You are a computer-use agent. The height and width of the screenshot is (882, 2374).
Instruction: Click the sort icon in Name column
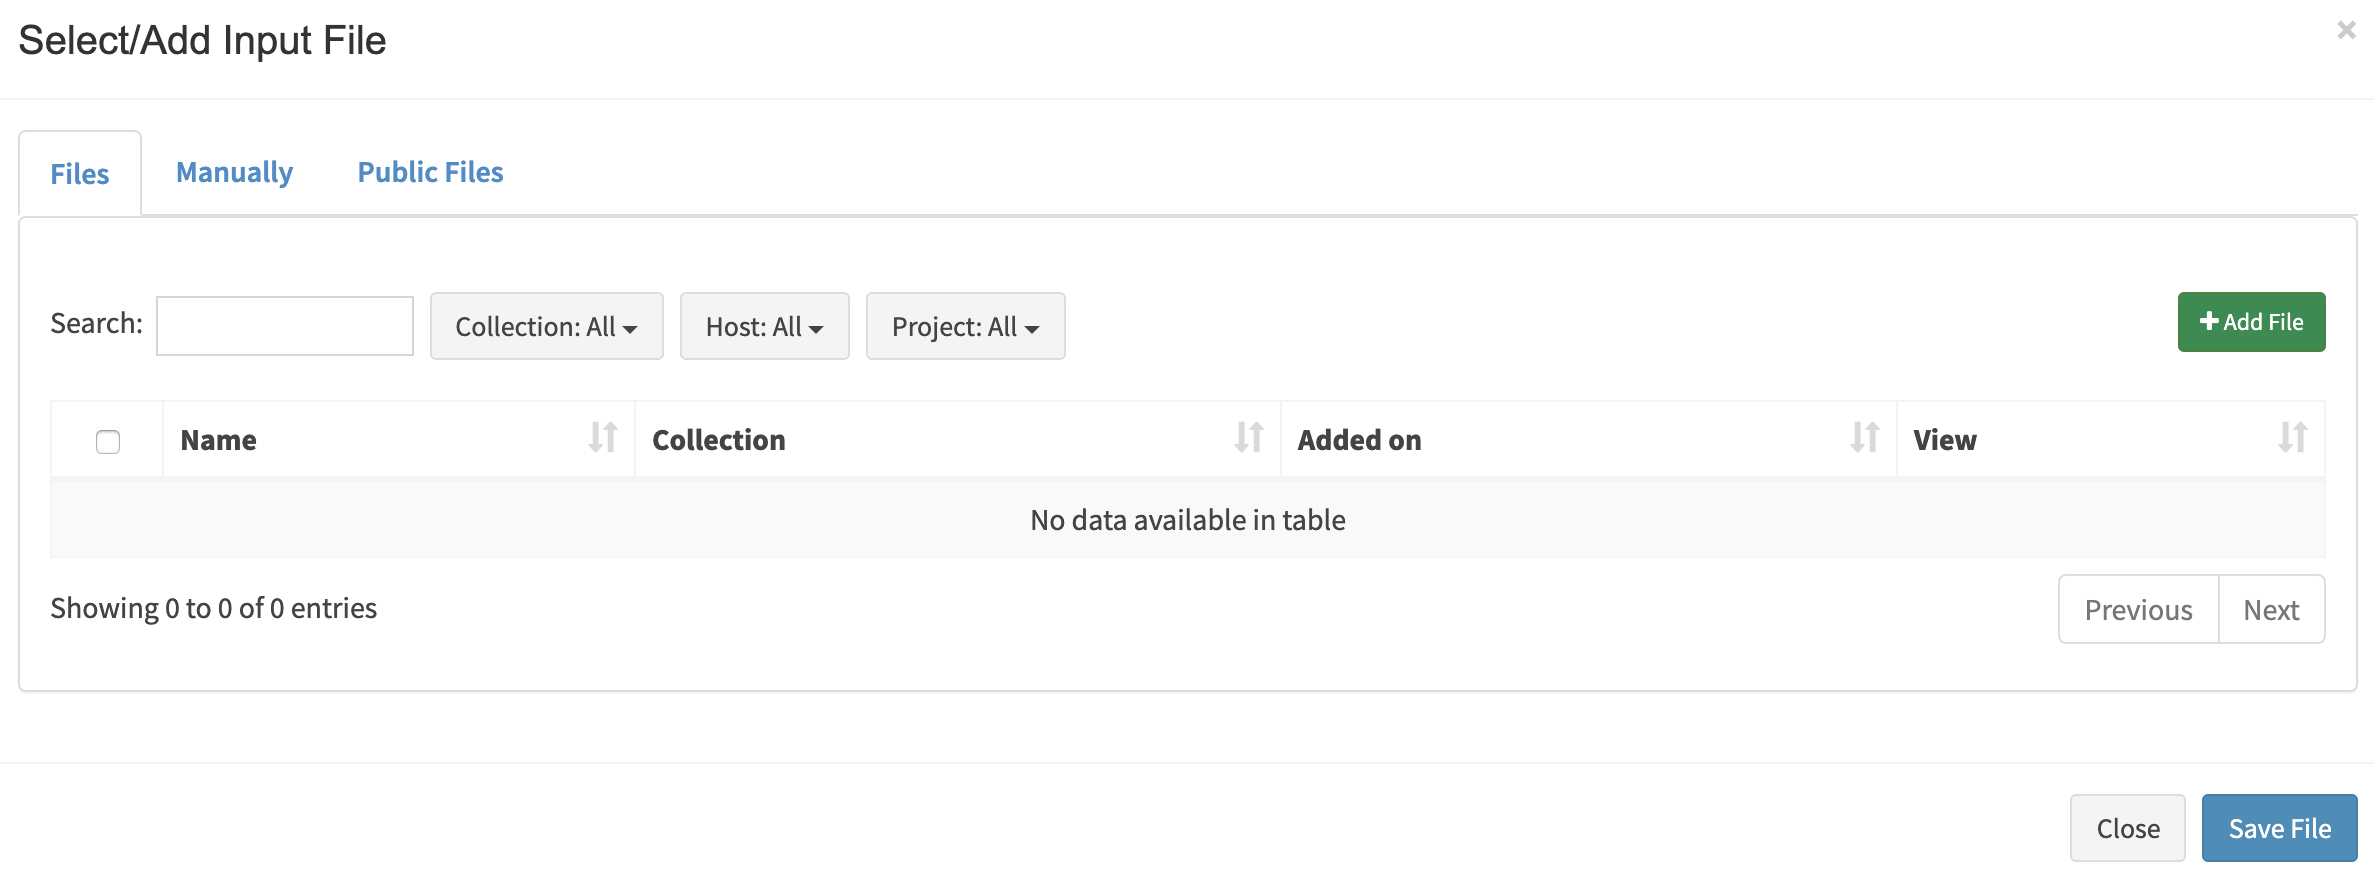pos(603,438)
